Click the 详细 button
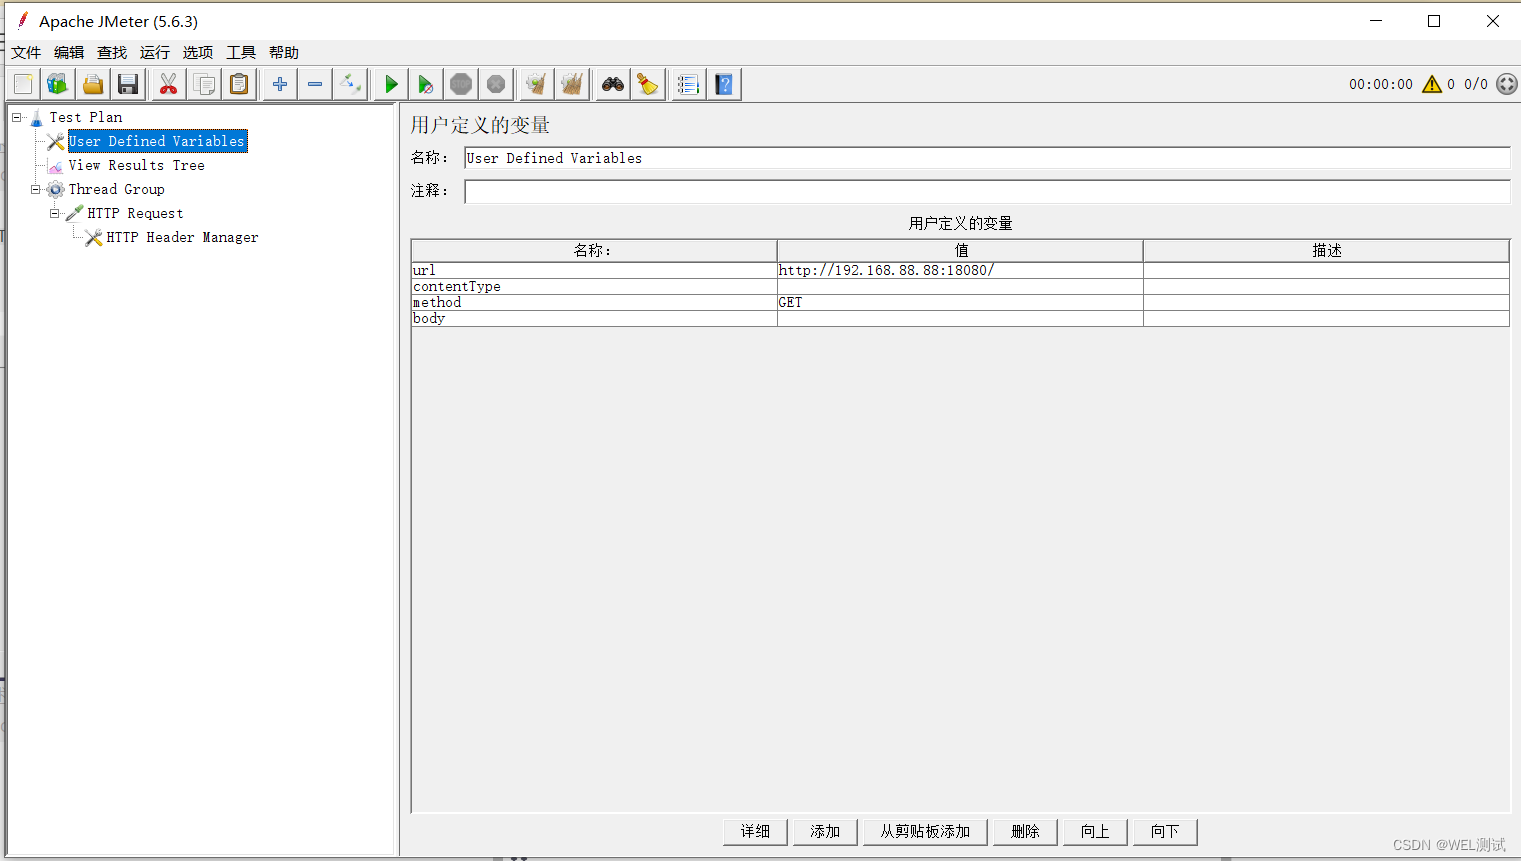 755,832
